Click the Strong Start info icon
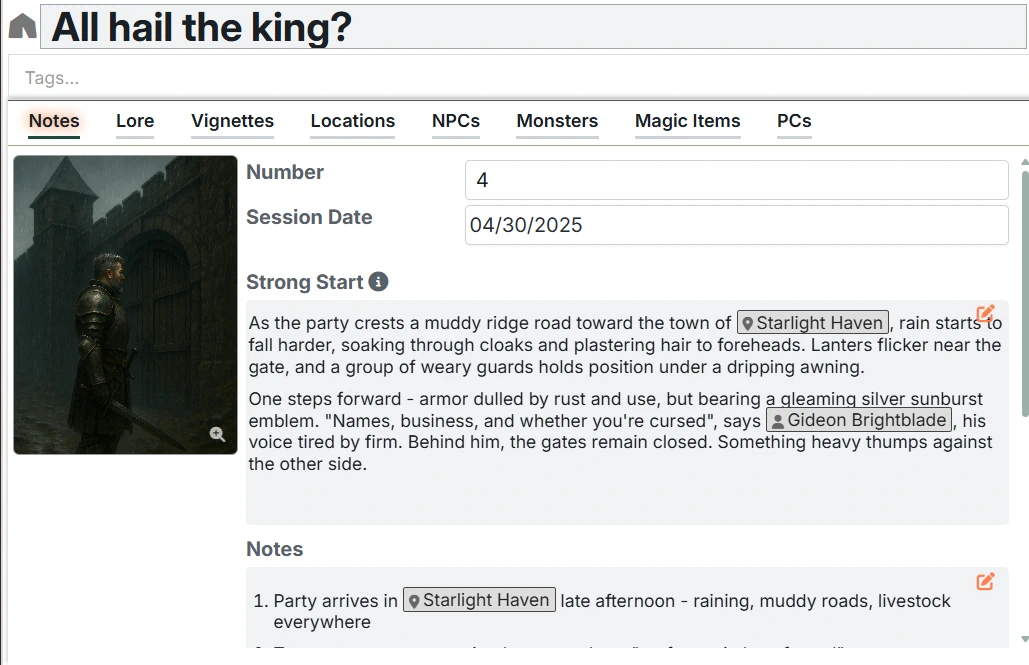The width and height of the screenshot is (1029, 665). point(378,282)
